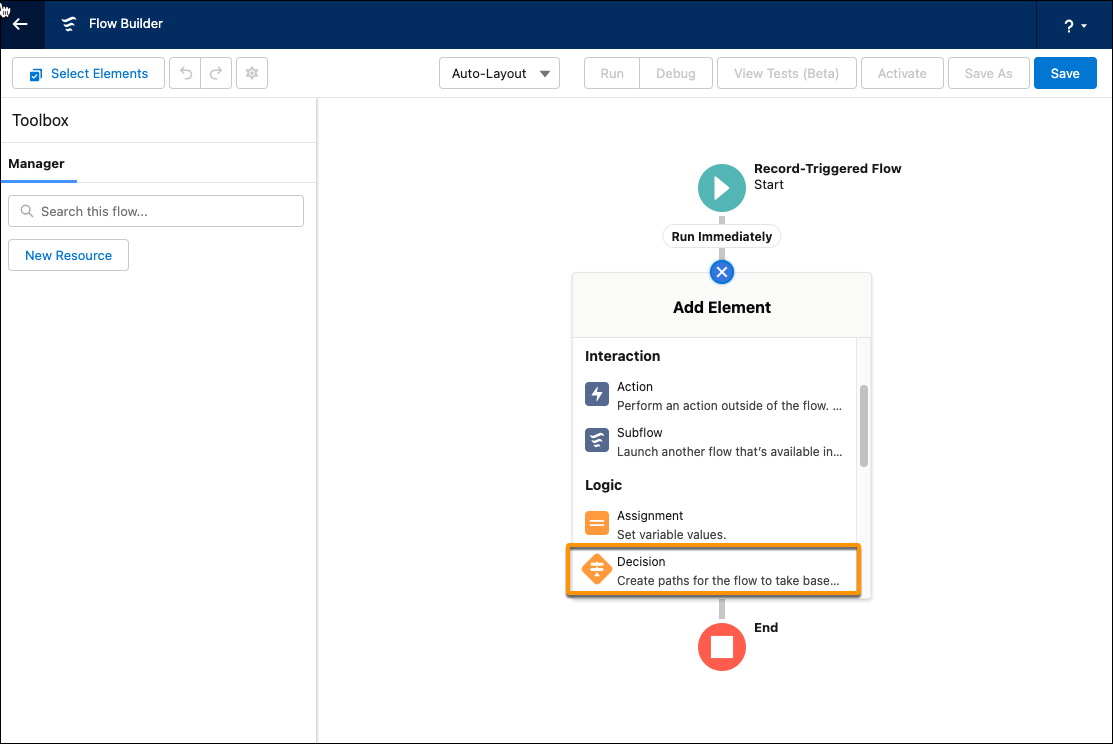The width and height of the screenshot is (1113, 744).
Task: Click the Run button
Action: tap(612, 73)
